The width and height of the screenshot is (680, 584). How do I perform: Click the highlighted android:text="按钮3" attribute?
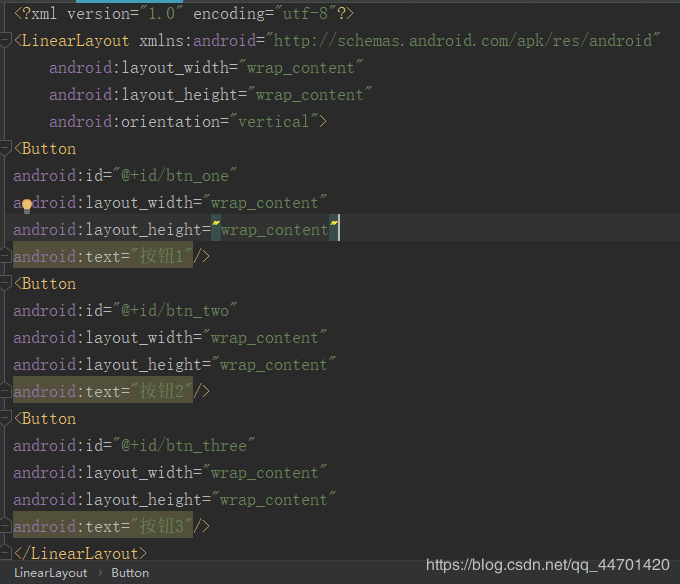click(103, 526)
